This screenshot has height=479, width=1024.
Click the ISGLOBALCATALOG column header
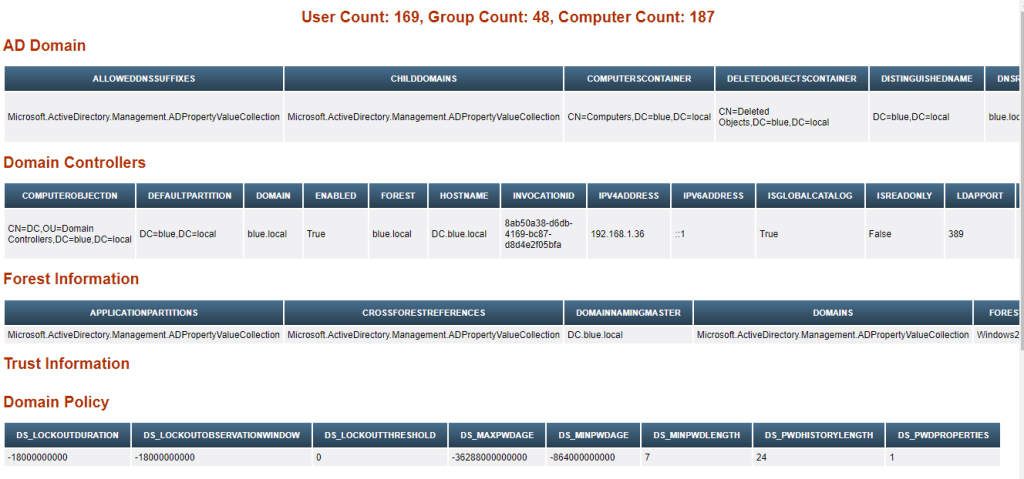tap(804, 196)
